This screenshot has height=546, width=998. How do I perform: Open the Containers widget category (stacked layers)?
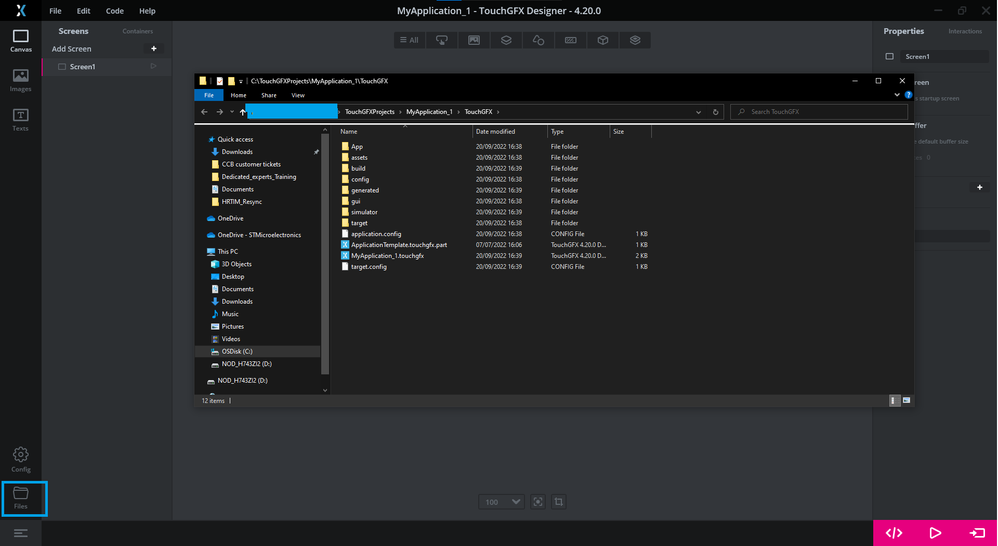tap(506, 40)
